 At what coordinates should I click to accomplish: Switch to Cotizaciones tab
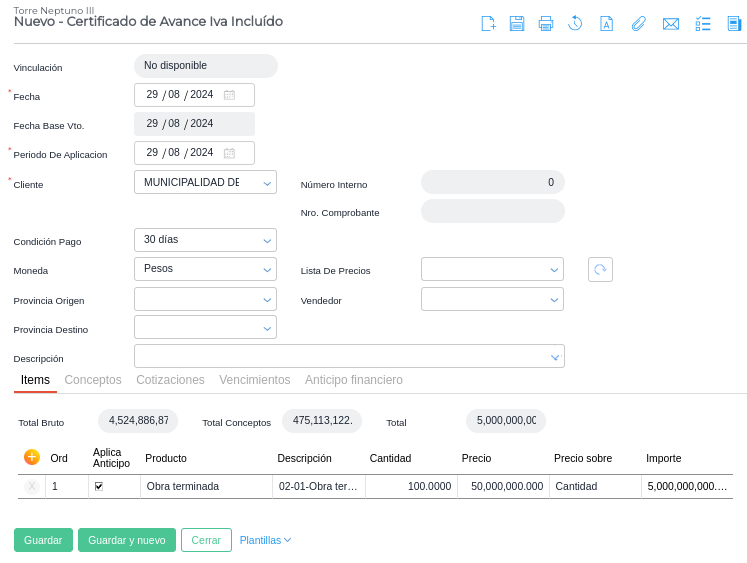point(170,380)
